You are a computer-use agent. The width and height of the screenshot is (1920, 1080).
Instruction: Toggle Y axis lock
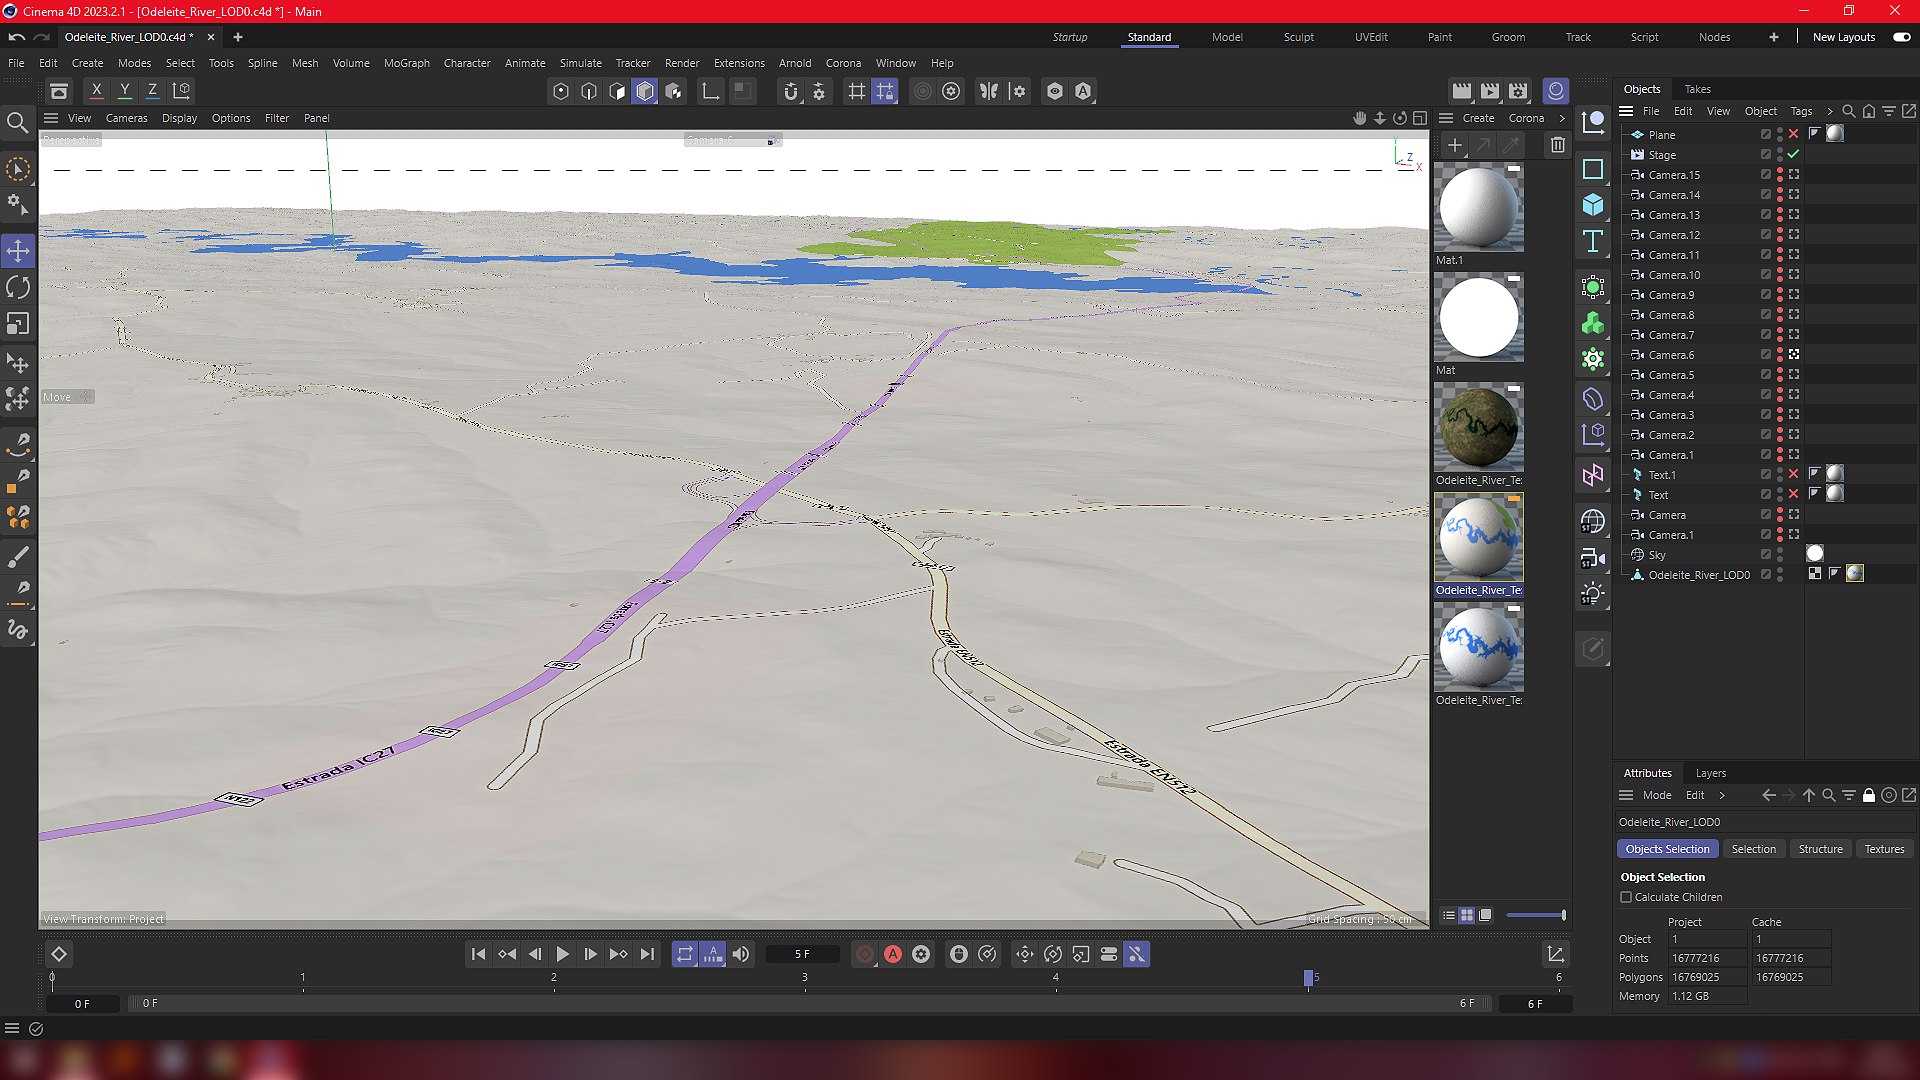coord(124,90)
